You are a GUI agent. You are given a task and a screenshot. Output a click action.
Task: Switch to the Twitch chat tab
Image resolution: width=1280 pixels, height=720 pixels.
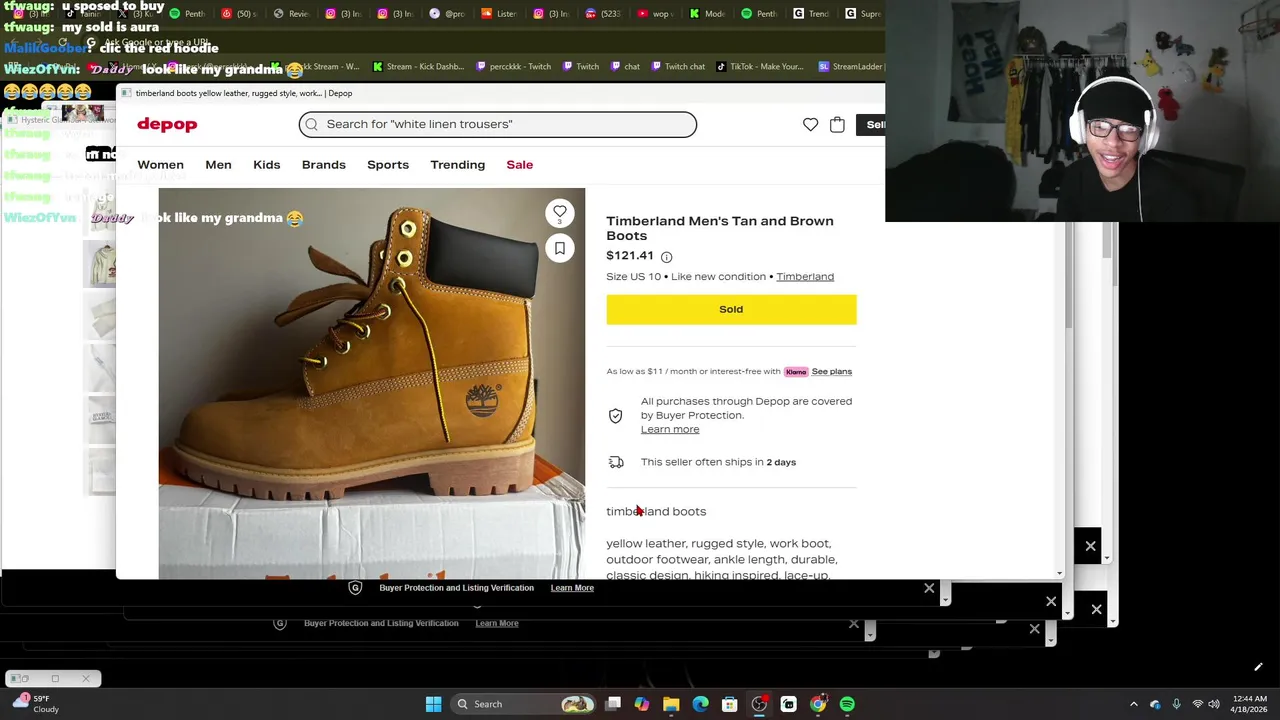tap(678, 67)
